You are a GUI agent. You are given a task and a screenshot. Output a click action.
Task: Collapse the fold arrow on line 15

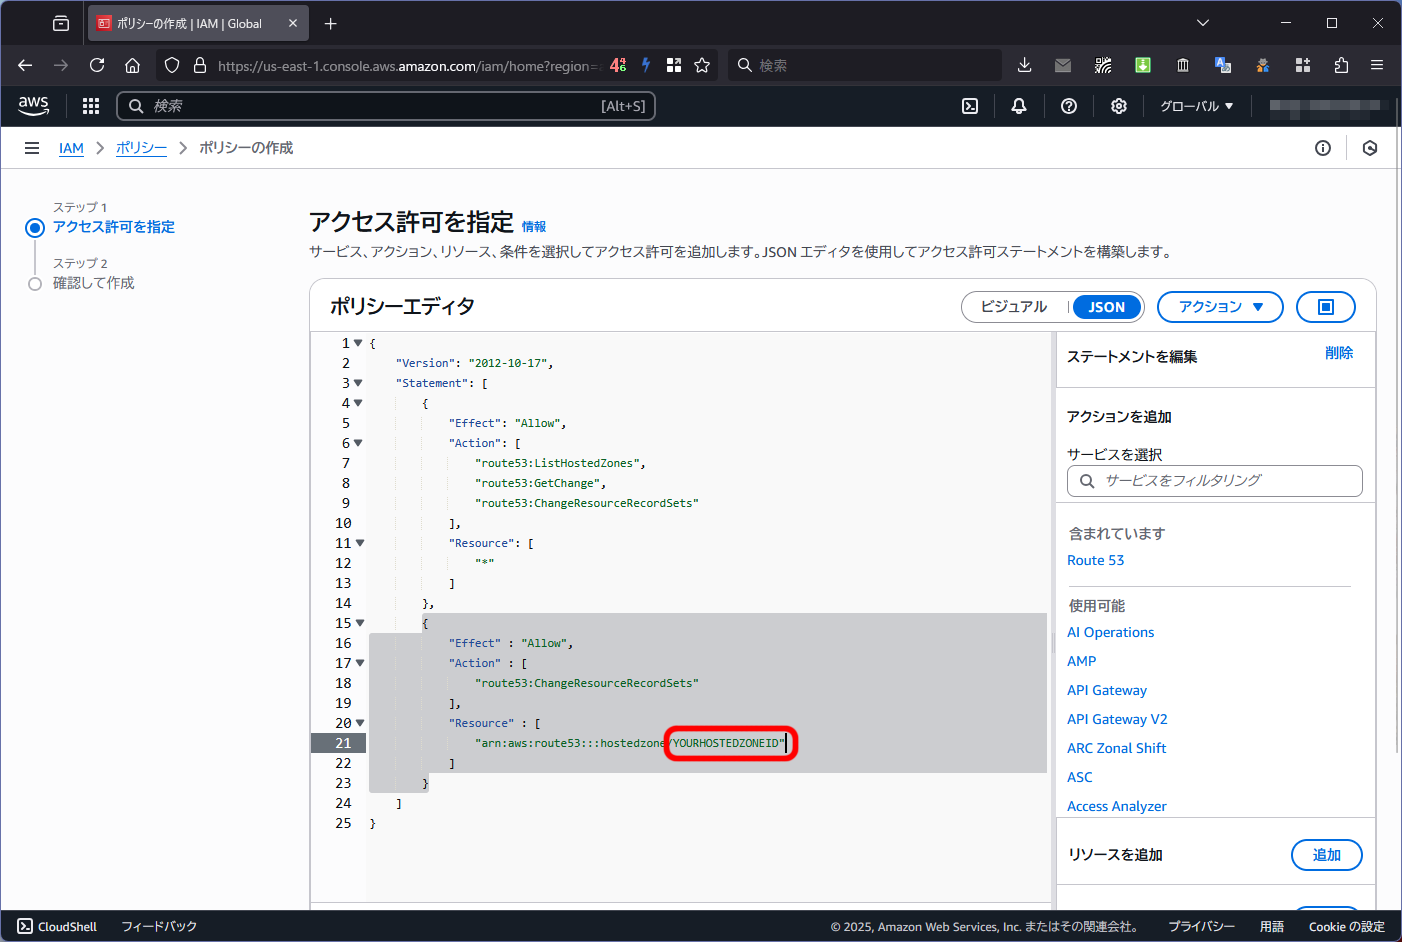(x=360, y=623)
